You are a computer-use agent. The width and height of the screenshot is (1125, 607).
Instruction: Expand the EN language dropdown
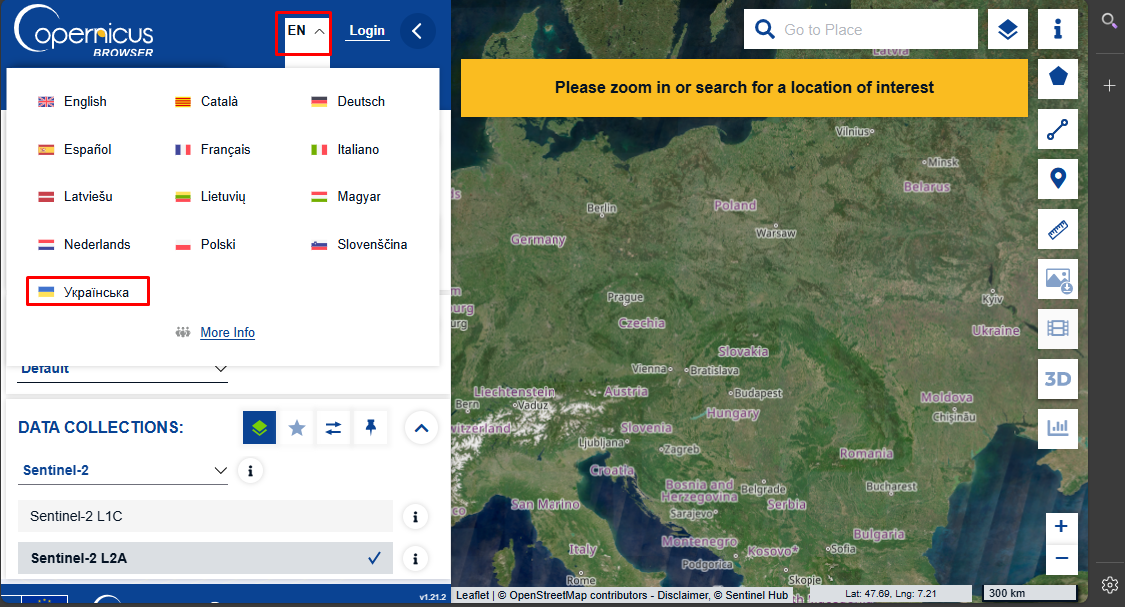306,31
